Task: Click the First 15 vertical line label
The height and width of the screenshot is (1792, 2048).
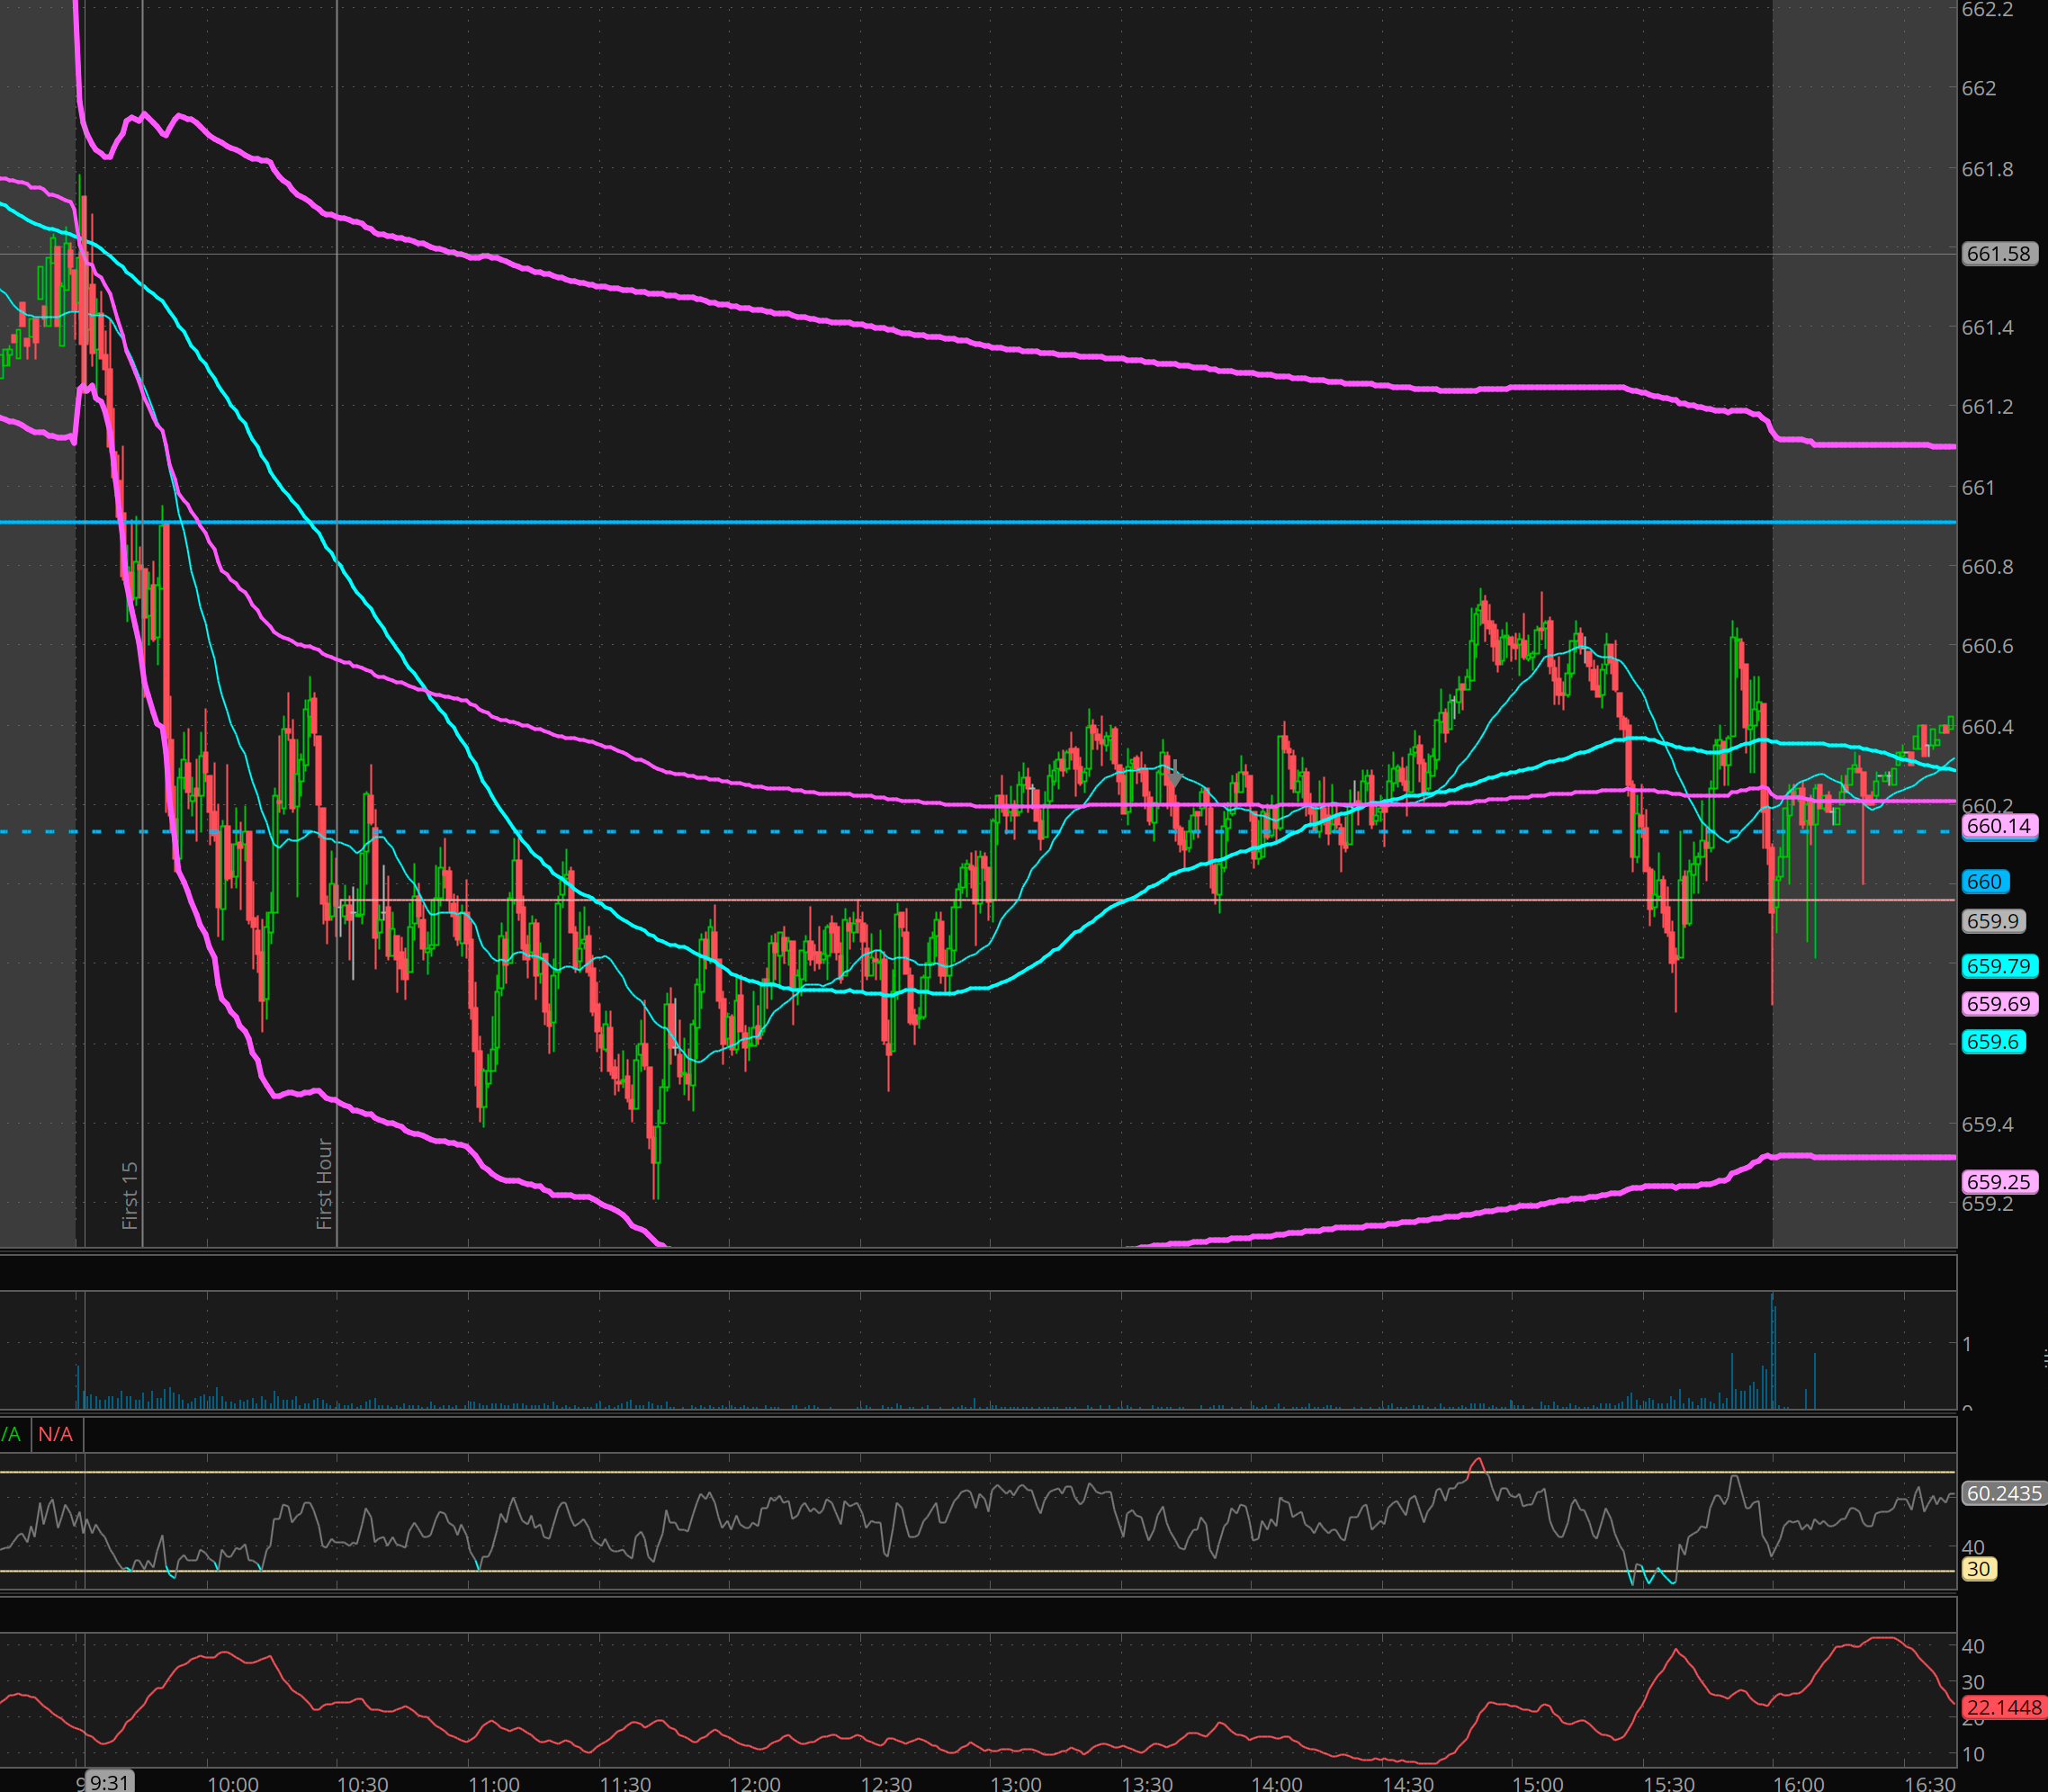Action: 130,1195
